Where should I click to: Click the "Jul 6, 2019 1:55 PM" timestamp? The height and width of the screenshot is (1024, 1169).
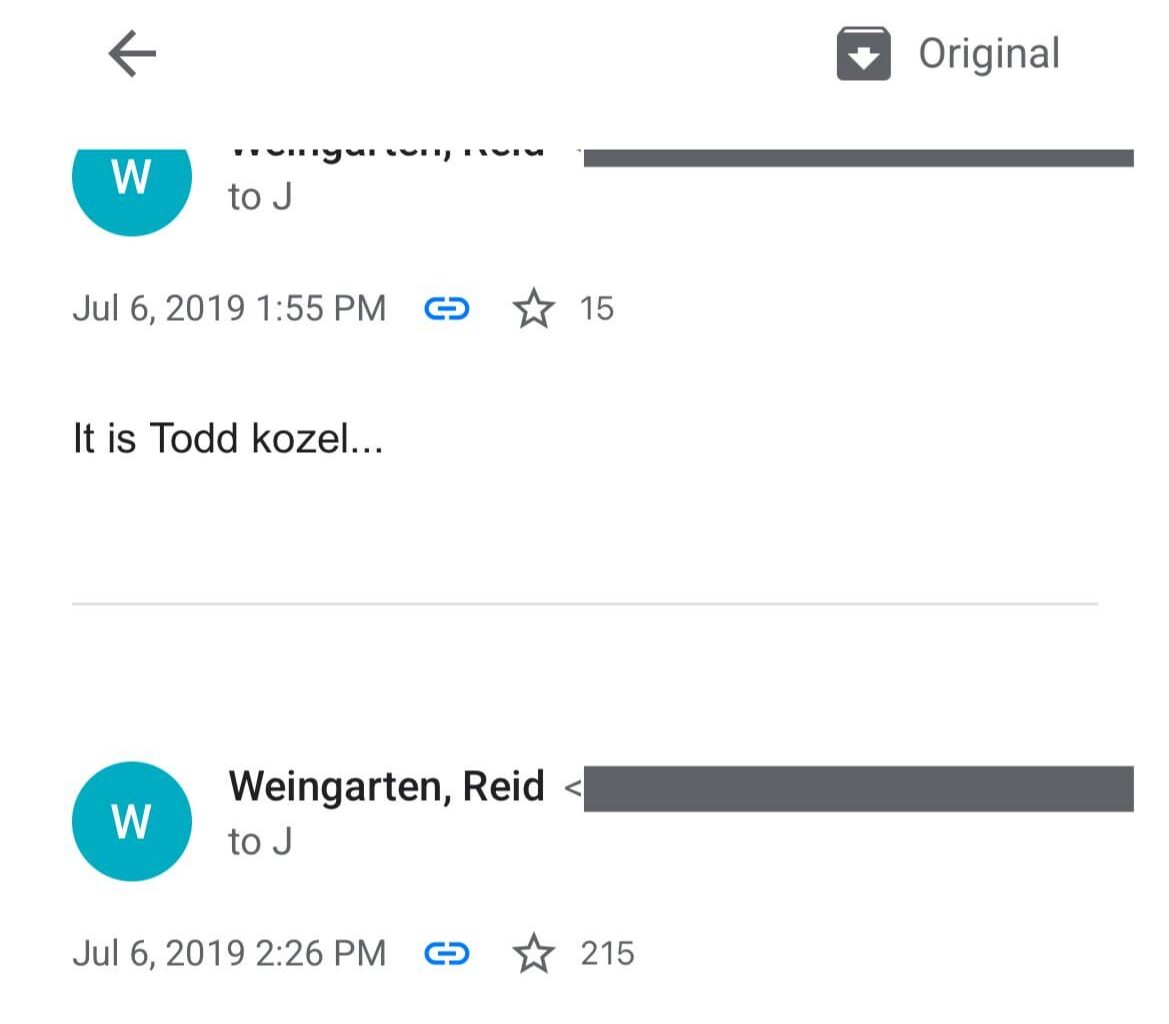[229, 309]
